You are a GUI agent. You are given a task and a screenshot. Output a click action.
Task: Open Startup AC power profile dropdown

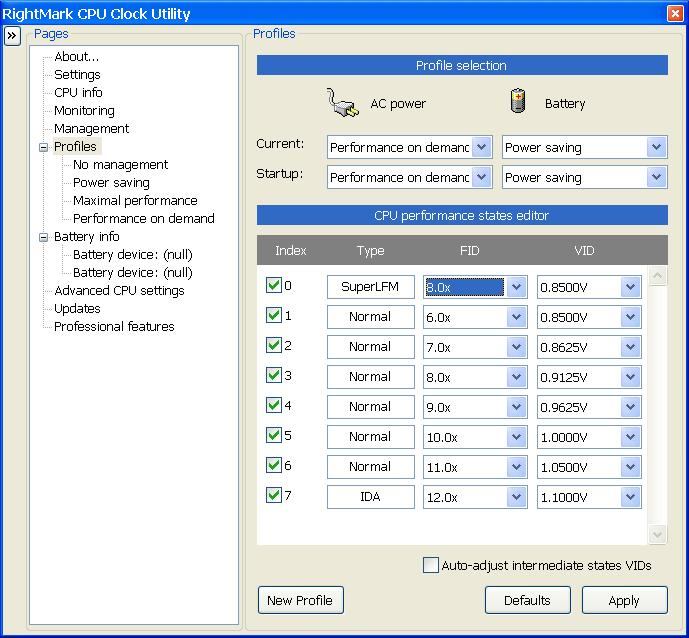click(x=482, y=177)
